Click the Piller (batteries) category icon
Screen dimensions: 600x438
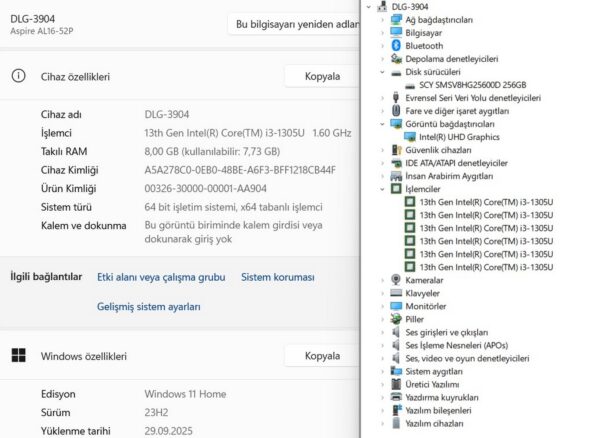pos(396,319)
